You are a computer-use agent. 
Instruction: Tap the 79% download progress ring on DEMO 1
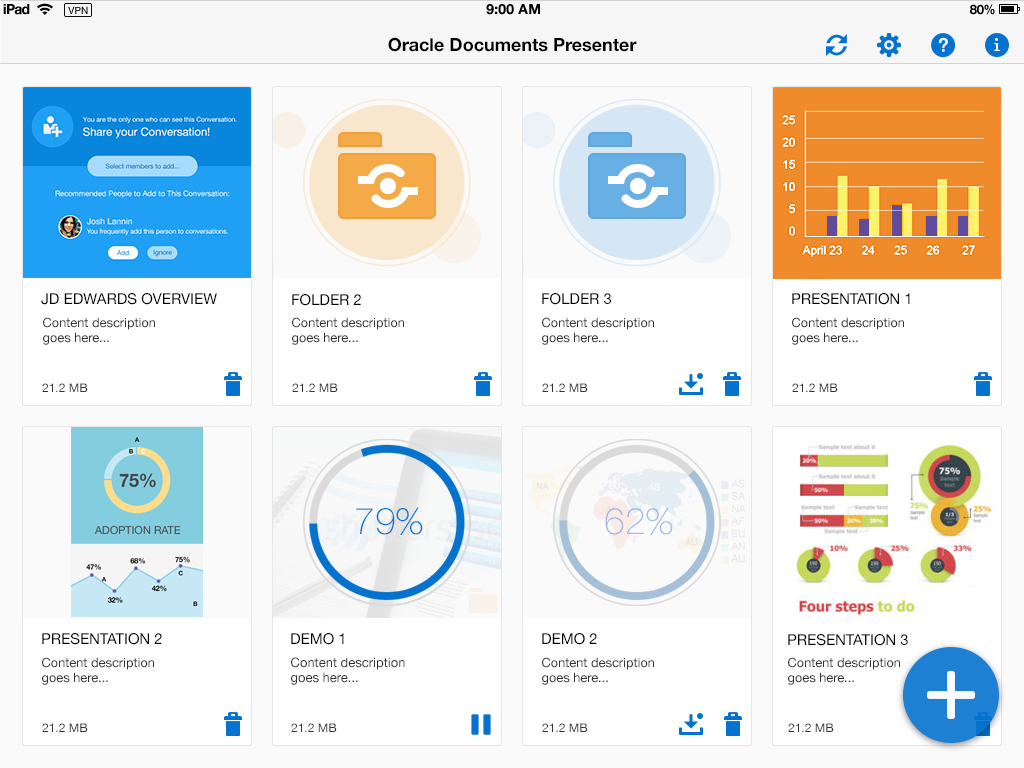386,522
